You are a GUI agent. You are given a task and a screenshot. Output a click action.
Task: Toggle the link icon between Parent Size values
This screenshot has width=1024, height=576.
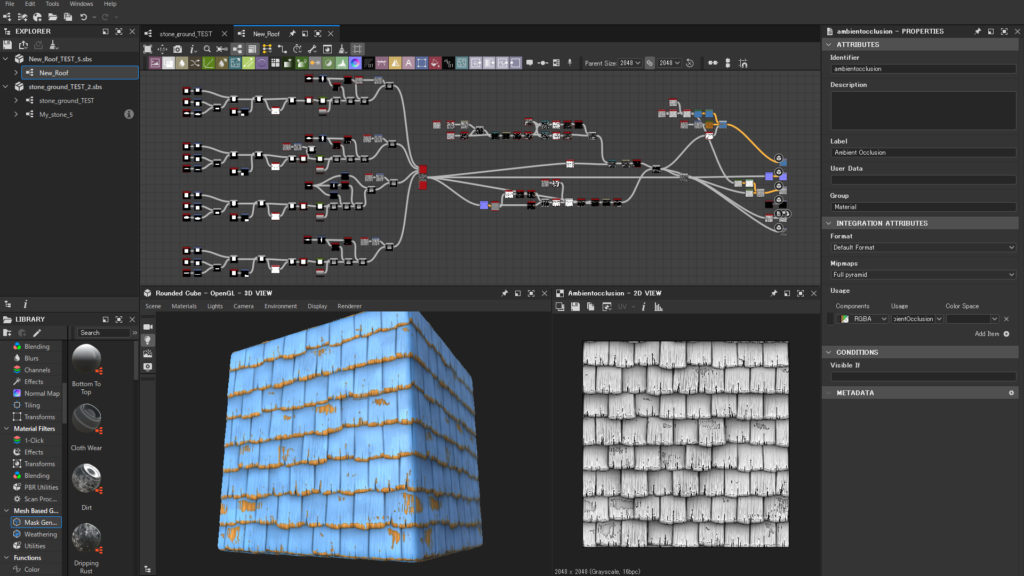(649, 63)
